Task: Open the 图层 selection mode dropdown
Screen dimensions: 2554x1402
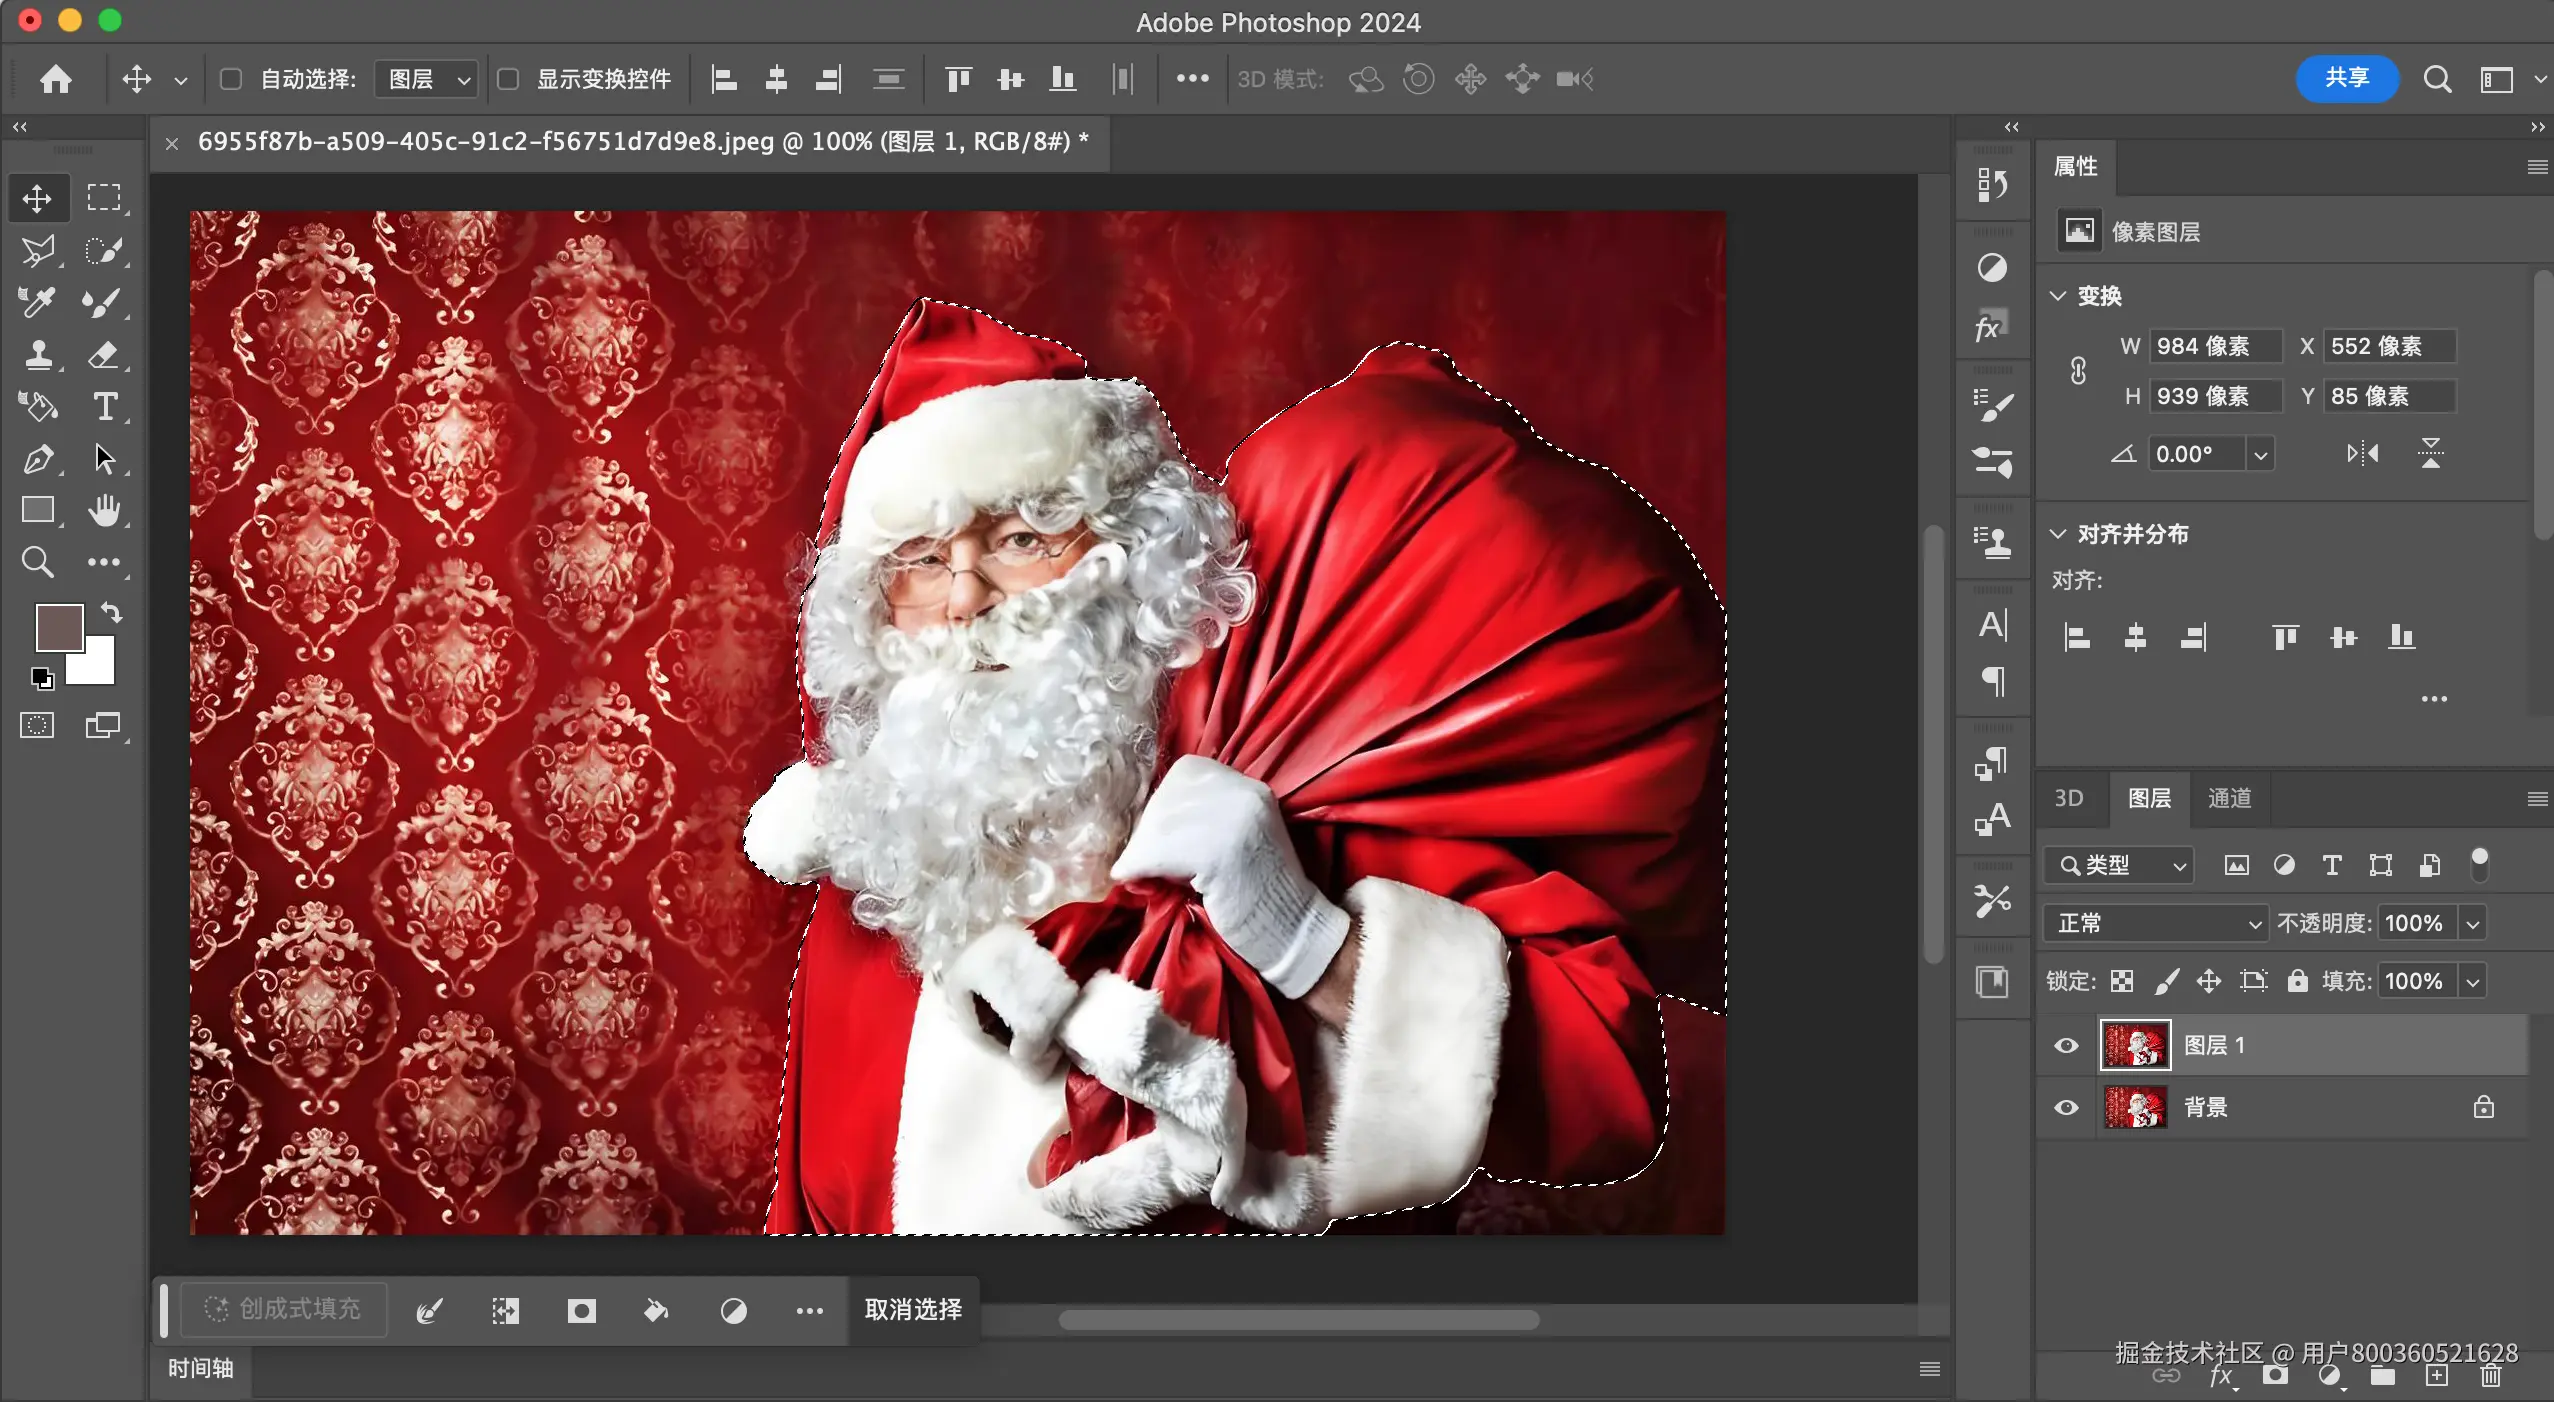Action: click(x=425, y=79)
